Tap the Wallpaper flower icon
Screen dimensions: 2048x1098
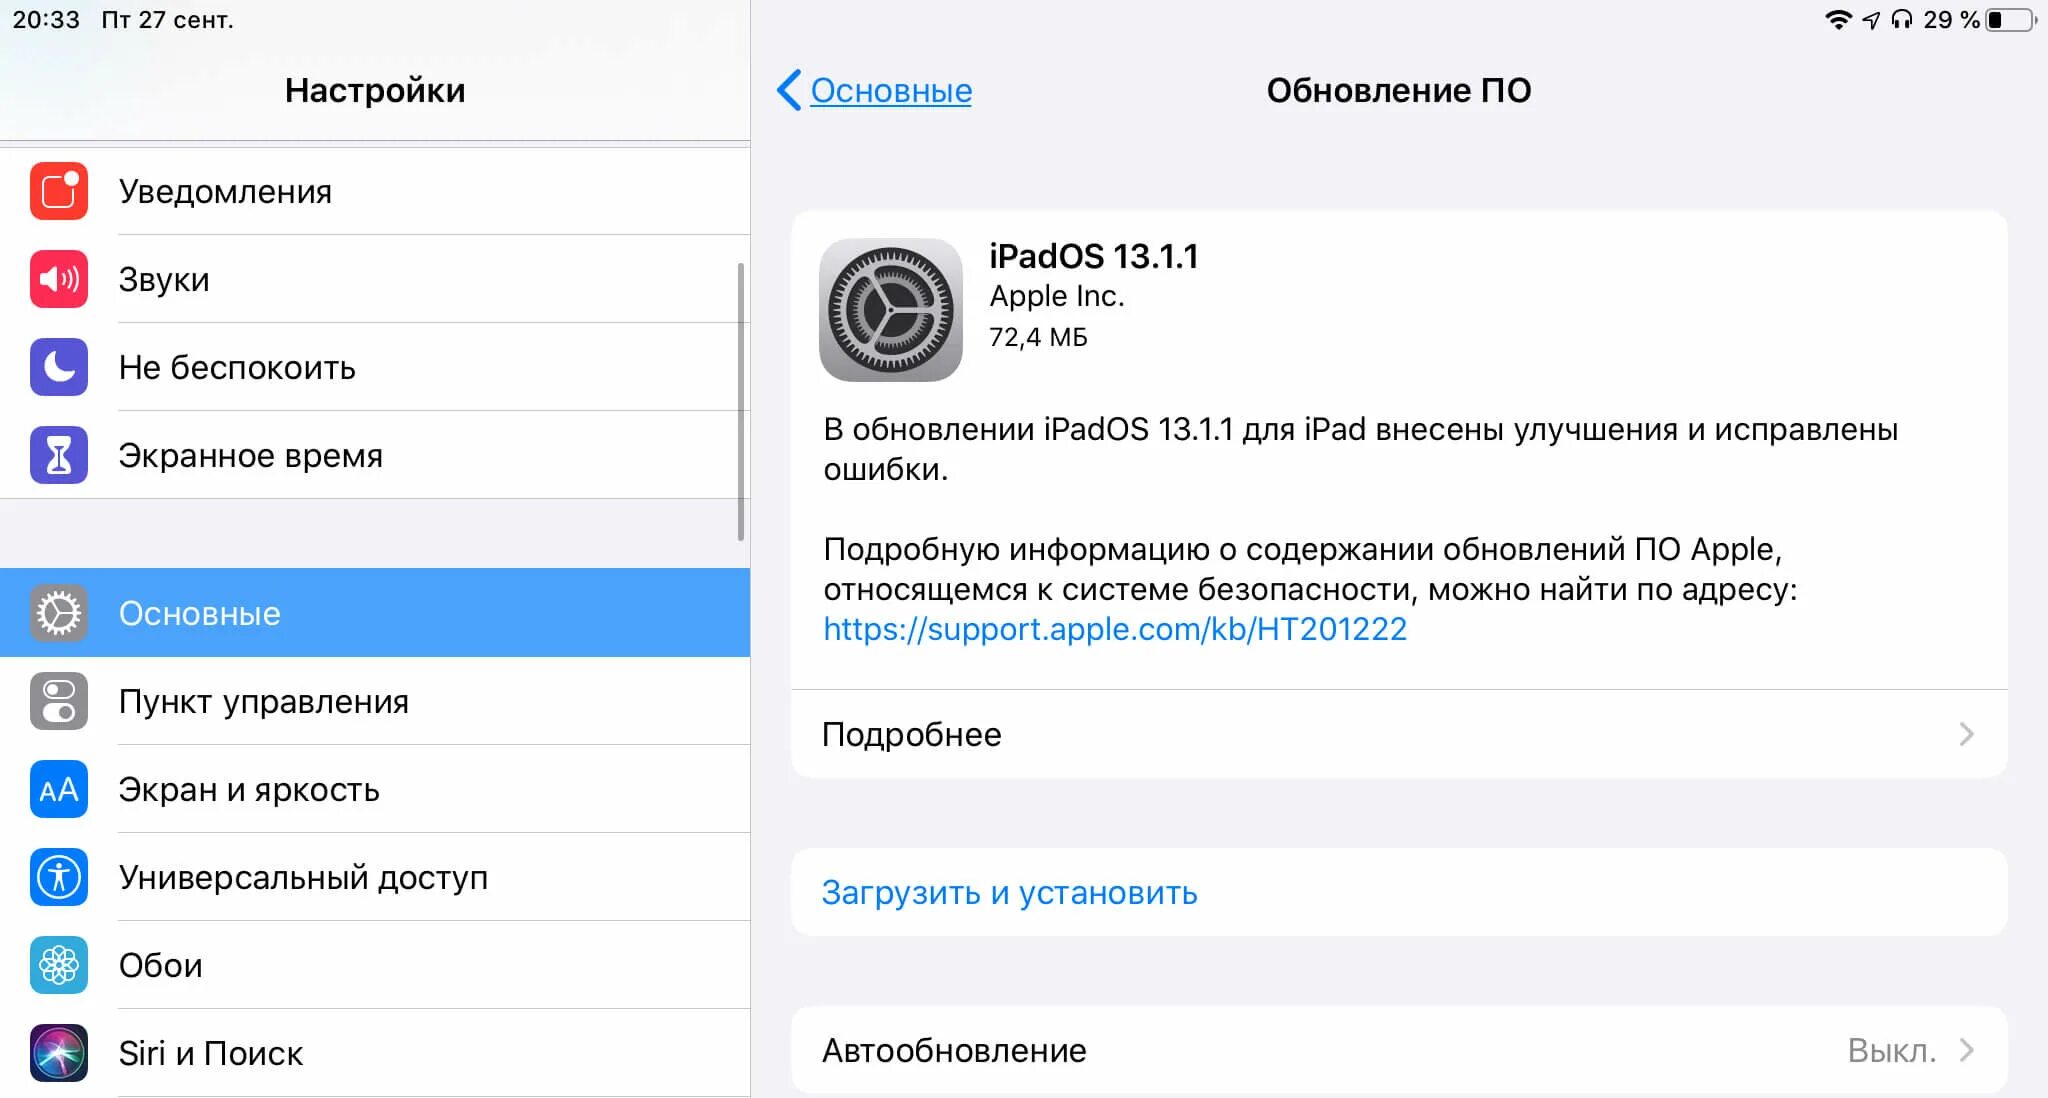click(59, 965)
